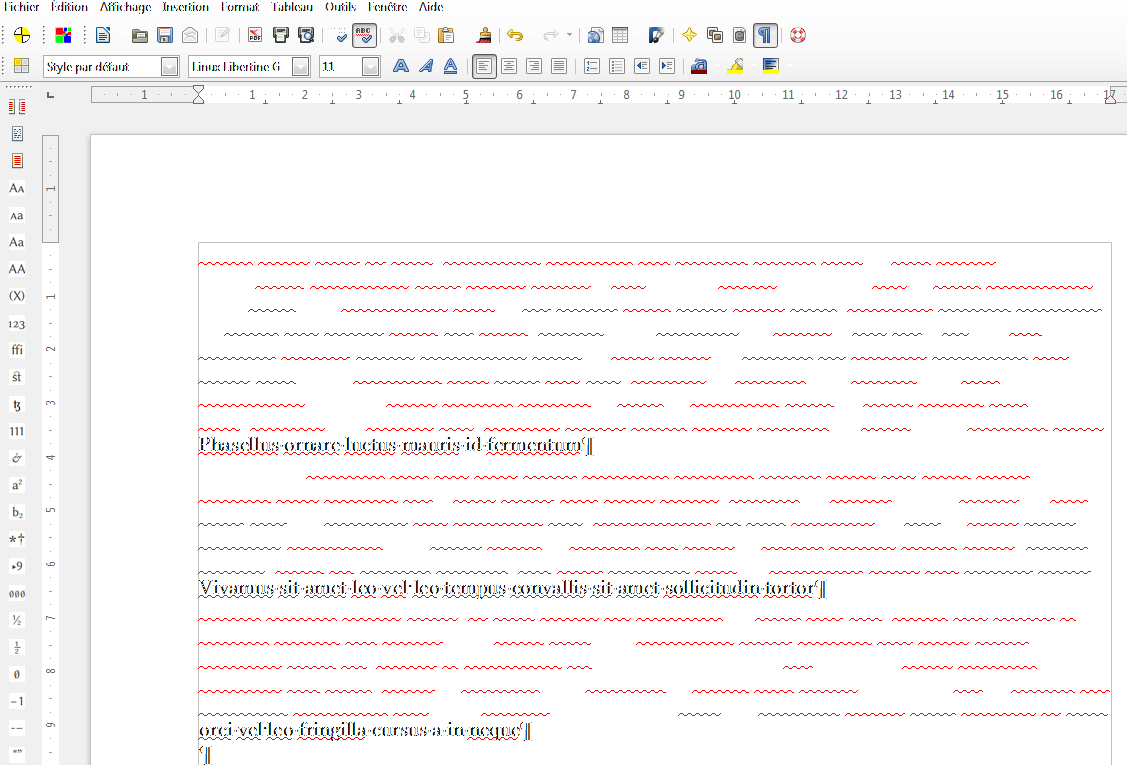Image resolution: width=1127 pixels, height=765 pixels.
Task: Expand the Linux Libertine G font list
Action: coord(300,67)
